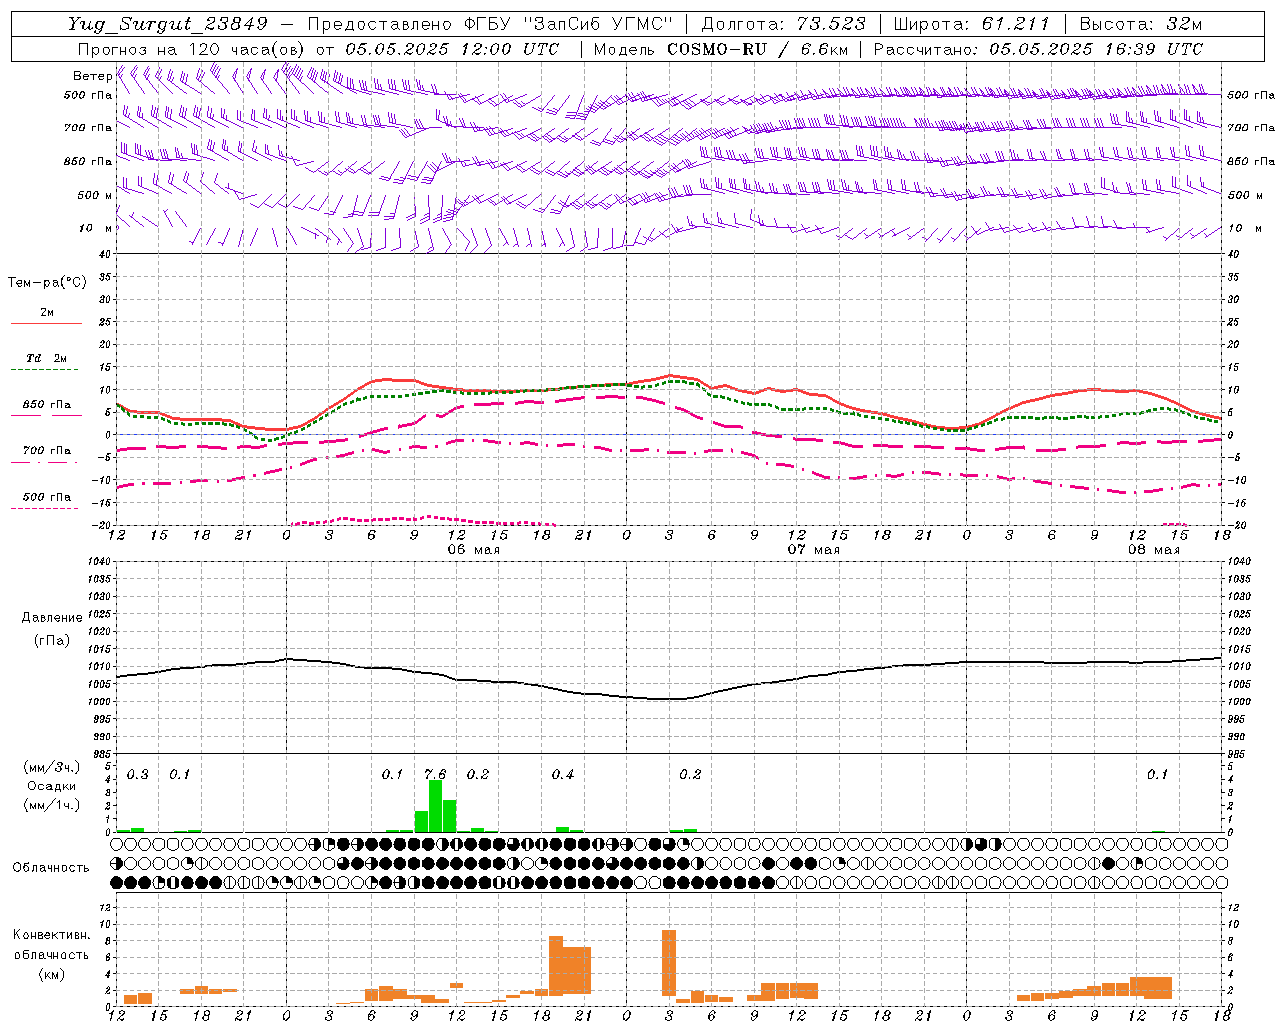This screenshot has width=1280, height=1024.
Task: Click the Широта: 61.211 value
Action: pyautogui.click(x=971, y=24)
